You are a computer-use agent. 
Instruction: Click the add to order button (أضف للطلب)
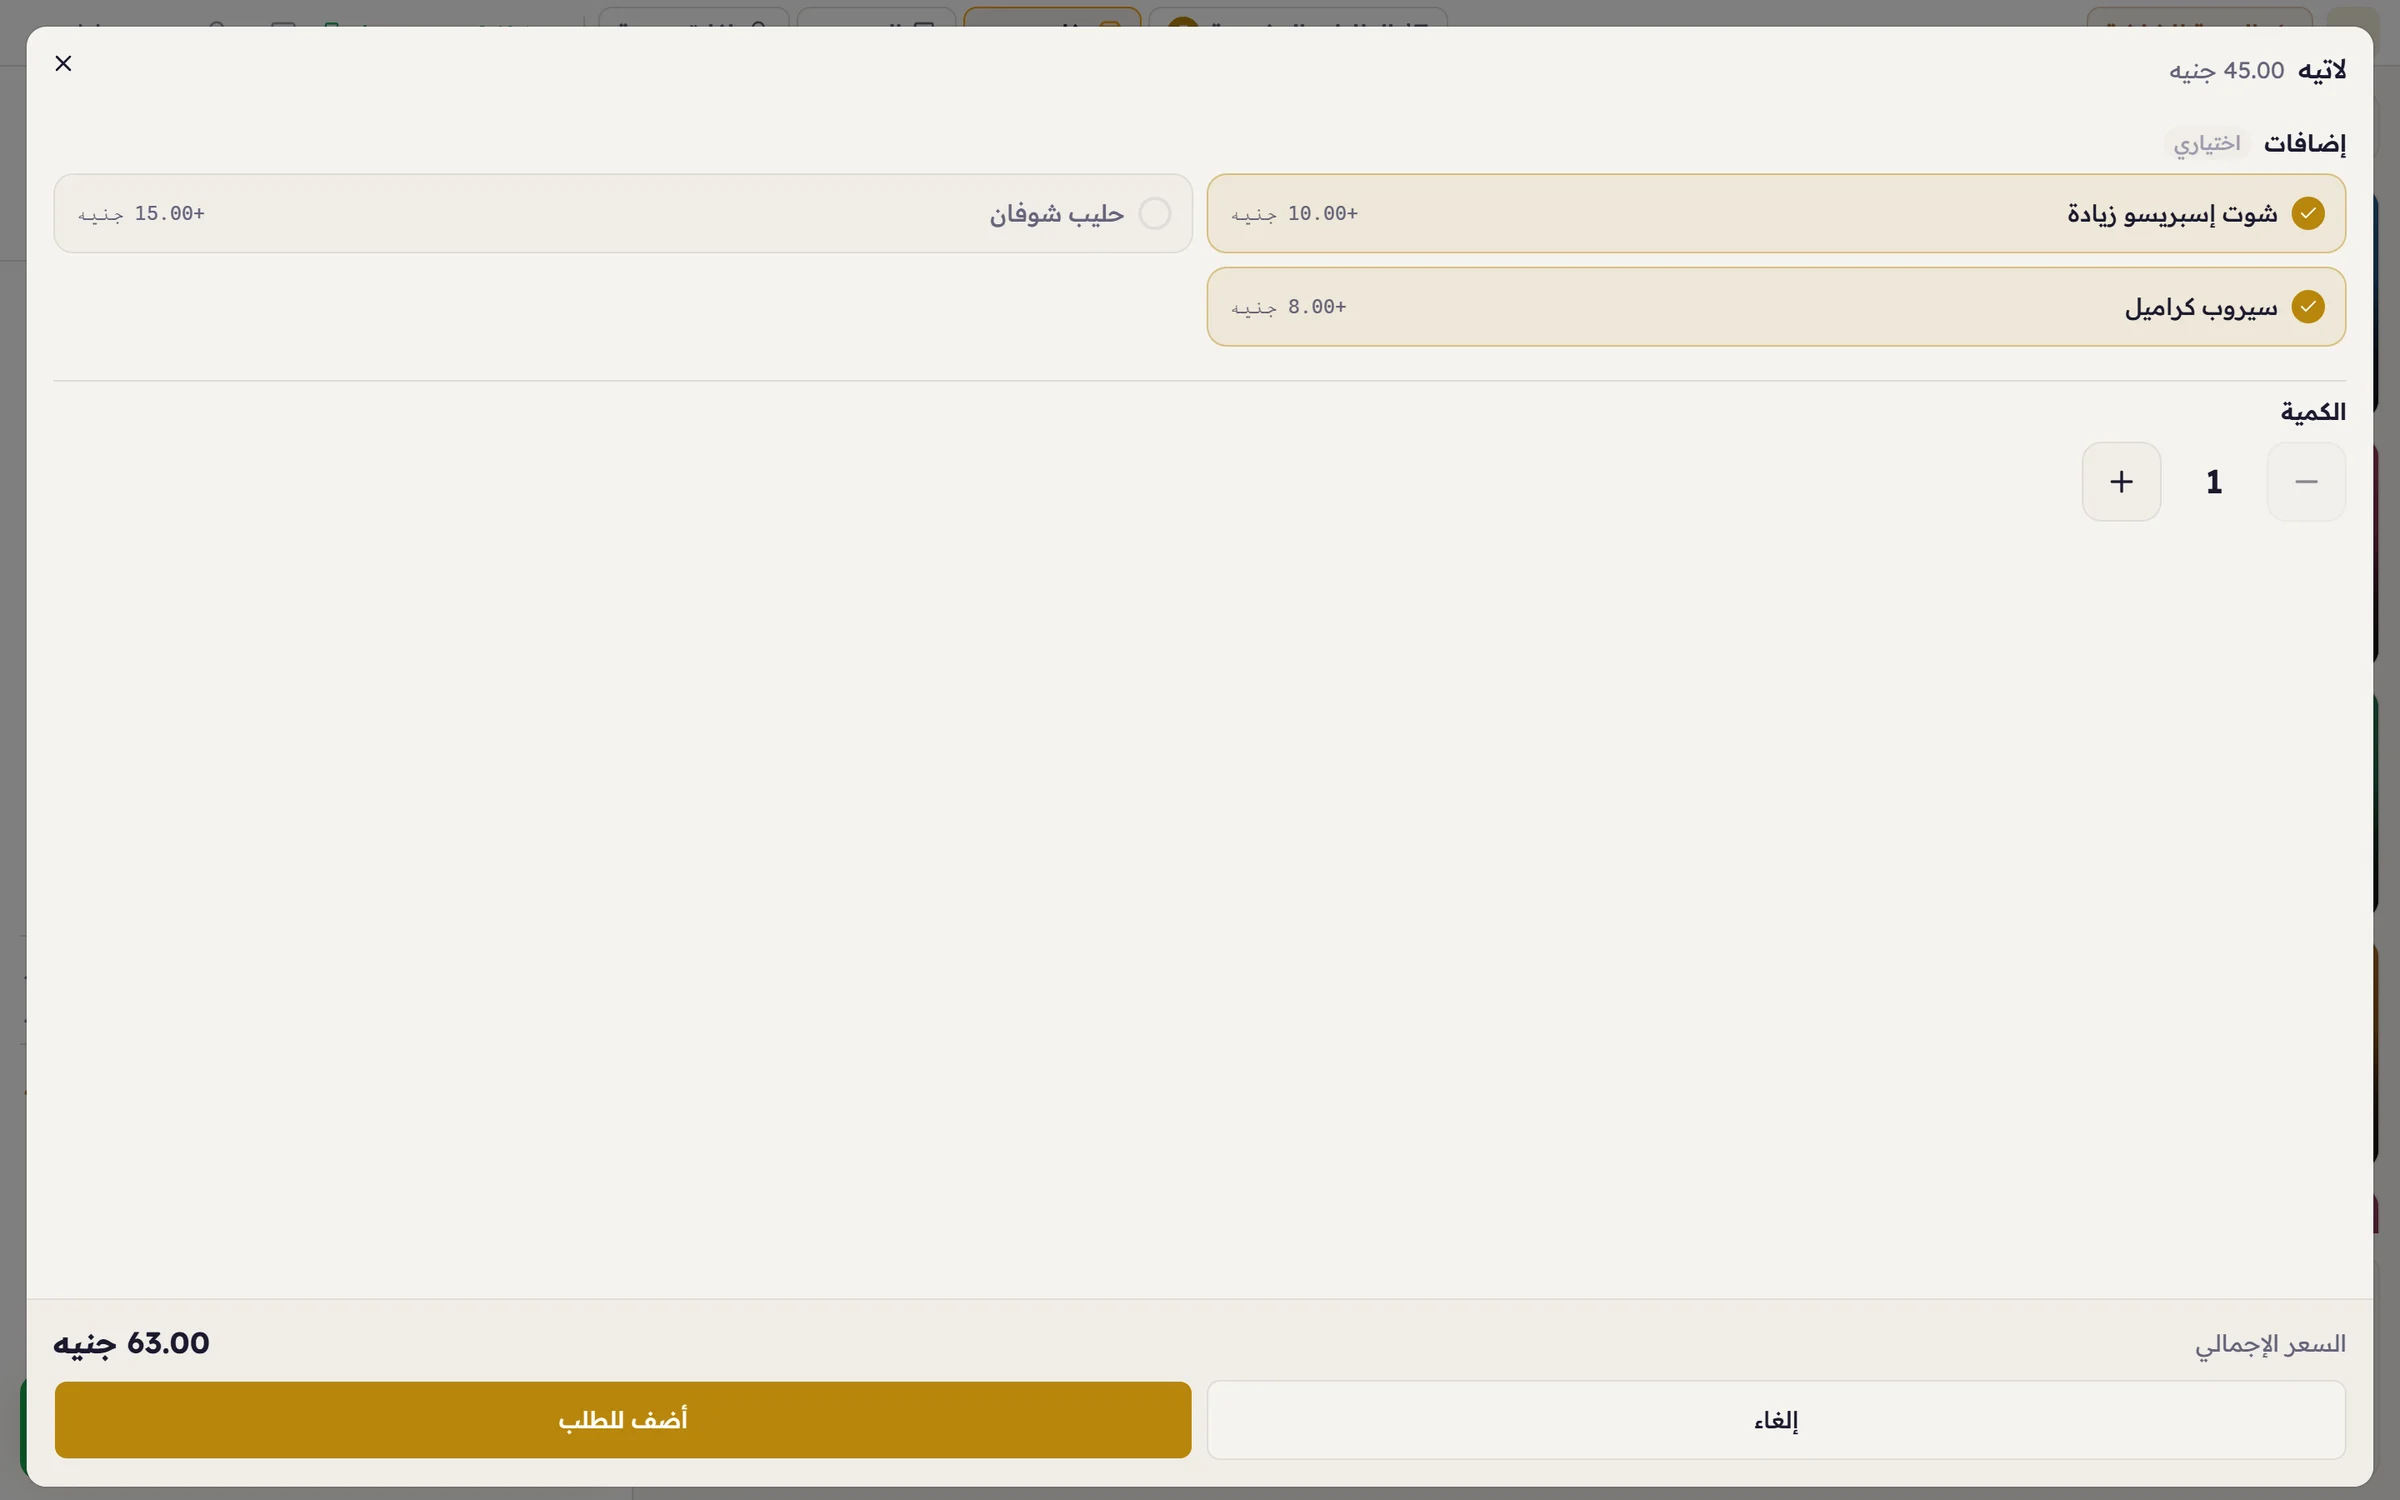pyautogui.click(x=623, y=1420)
